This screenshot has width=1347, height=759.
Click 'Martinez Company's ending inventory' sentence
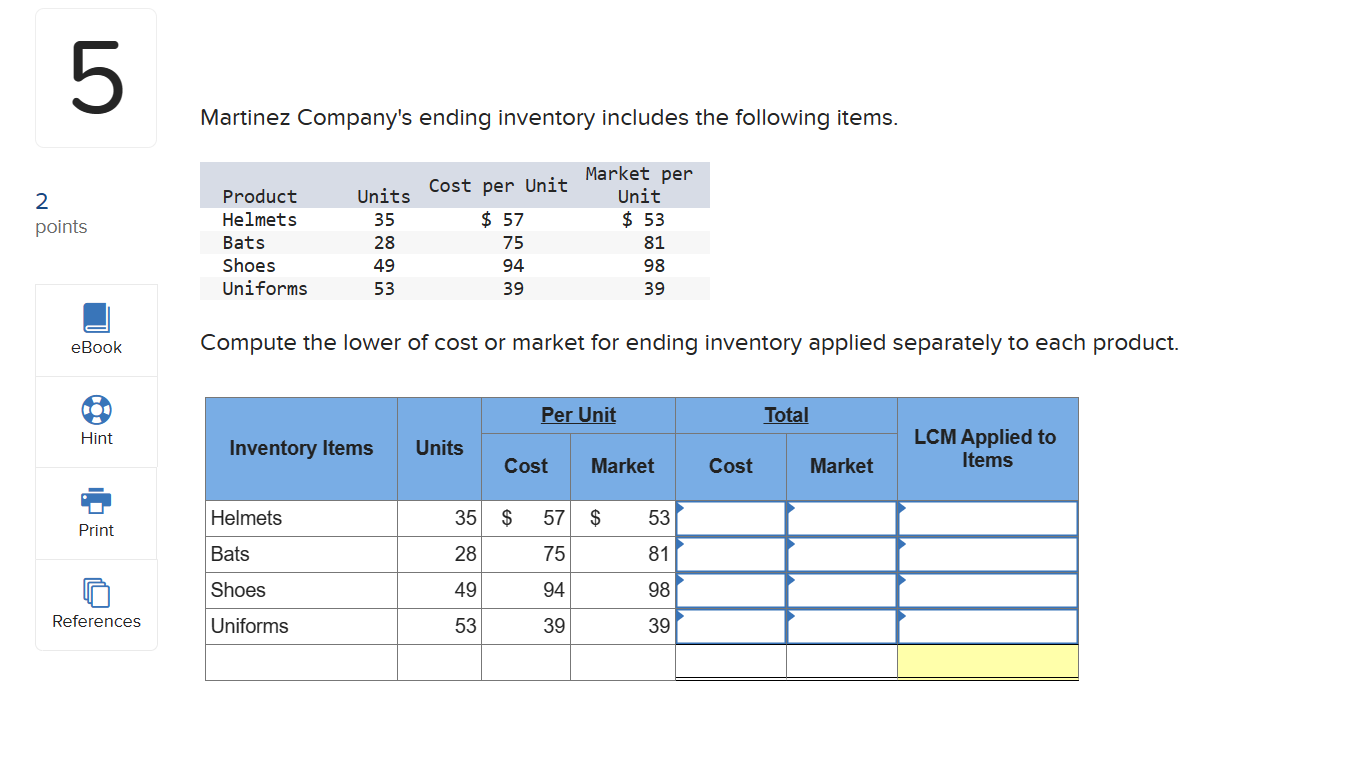(549, 118)
